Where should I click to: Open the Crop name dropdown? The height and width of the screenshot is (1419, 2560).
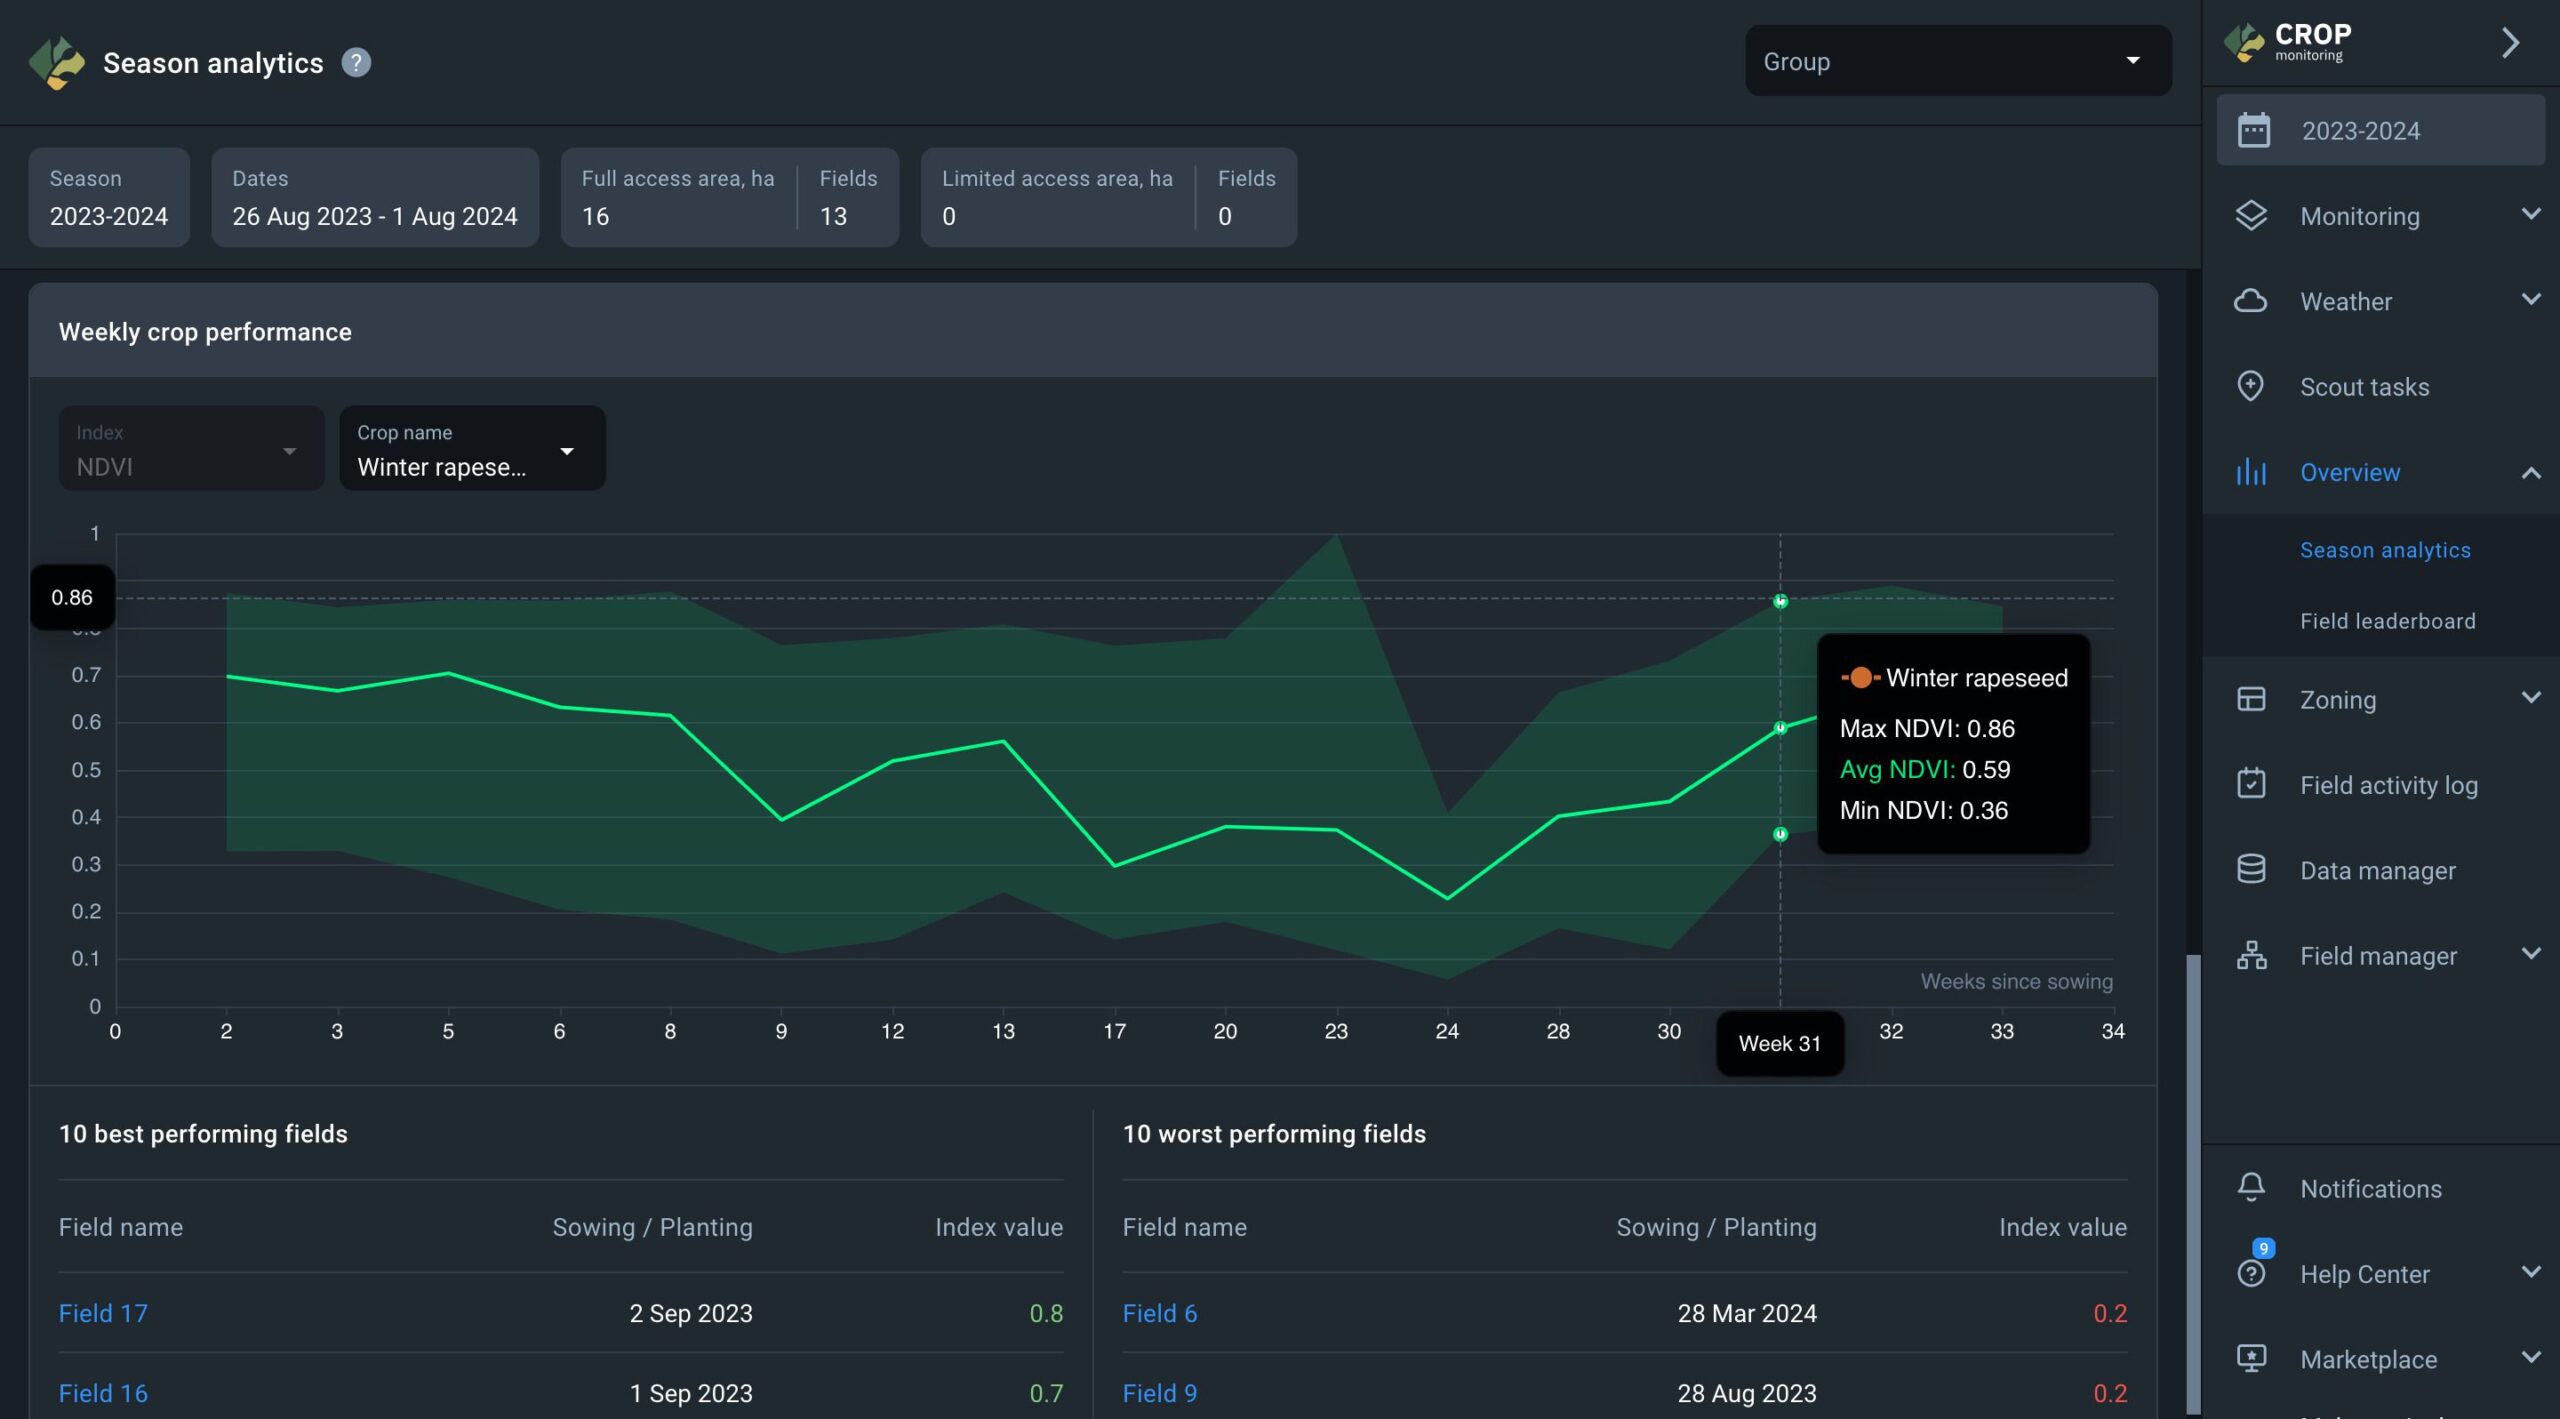[x=472, y=449]
